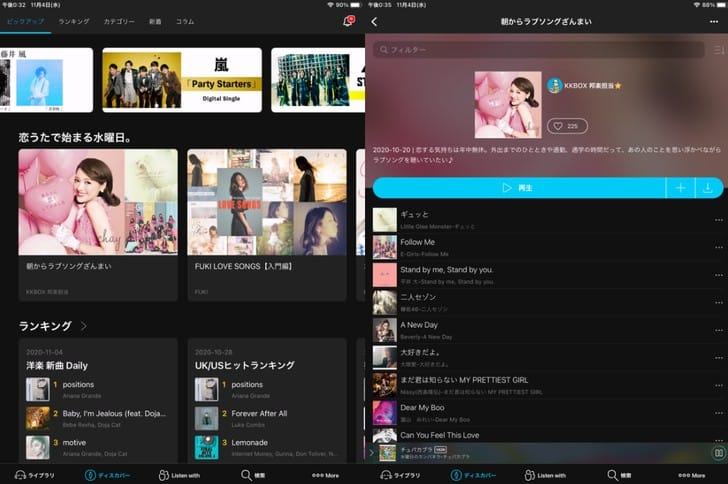Viewport: 728px width, 484px height.
Task: Open the UK/USヒットランキング chart
Action: click(x=245, y=366)
